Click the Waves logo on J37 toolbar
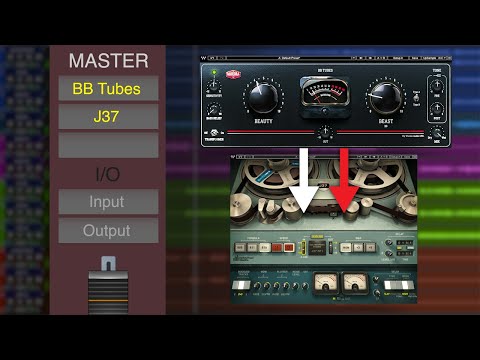The width and height of the screenshot is (480, 360). [233, 156]
